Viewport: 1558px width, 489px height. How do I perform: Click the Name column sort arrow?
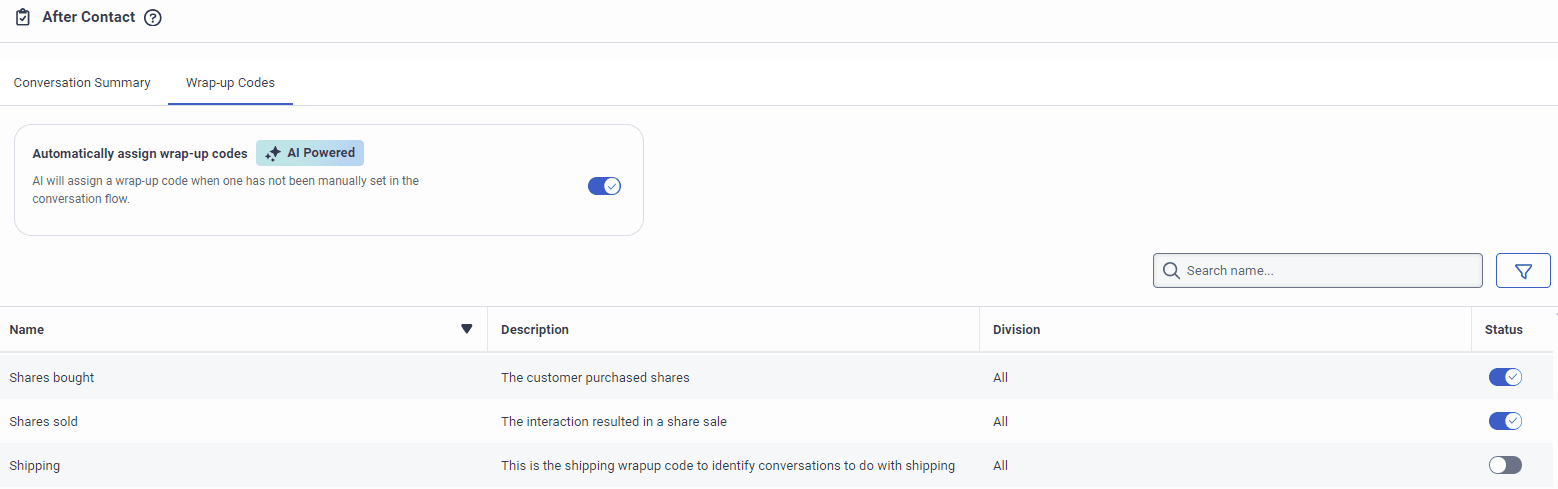tap(466, 329)
